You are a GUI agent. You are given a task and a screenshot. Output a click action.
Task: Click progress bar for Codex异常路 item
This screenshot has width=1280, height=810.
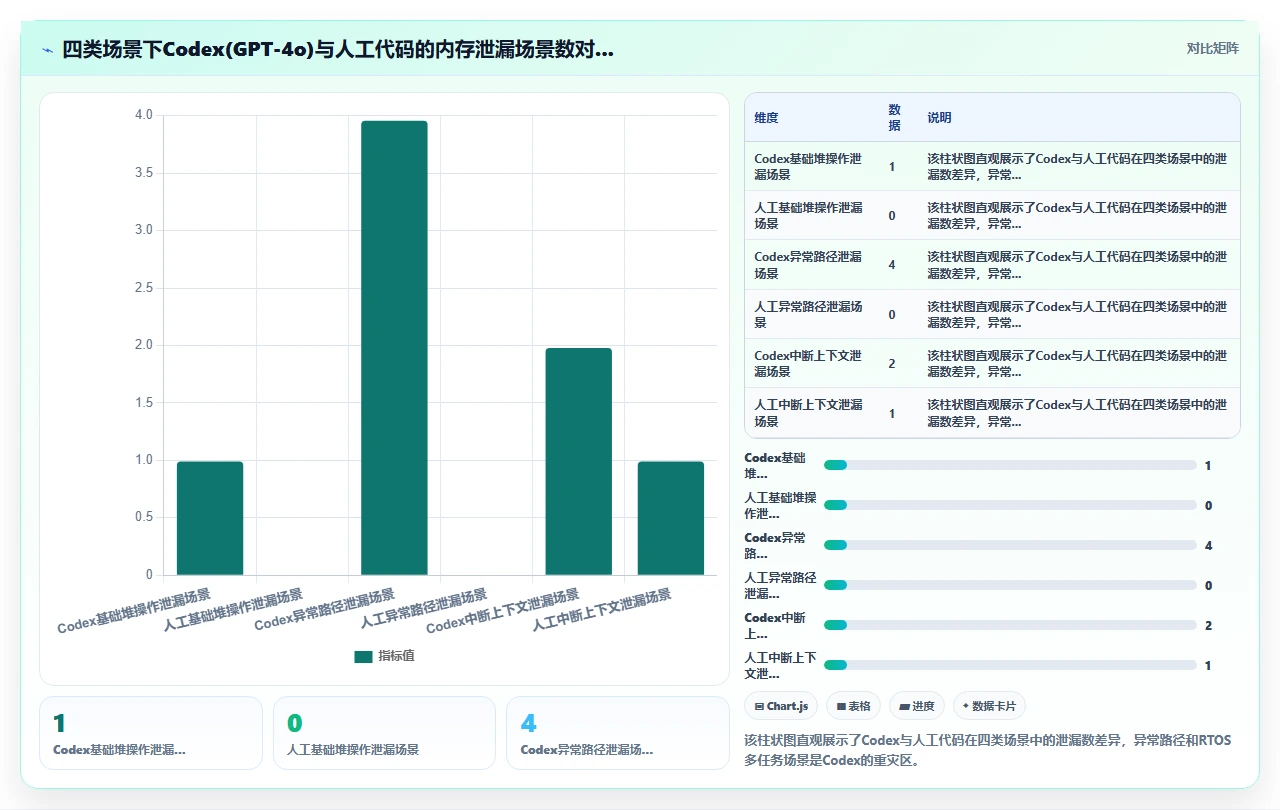[1010, 545]
